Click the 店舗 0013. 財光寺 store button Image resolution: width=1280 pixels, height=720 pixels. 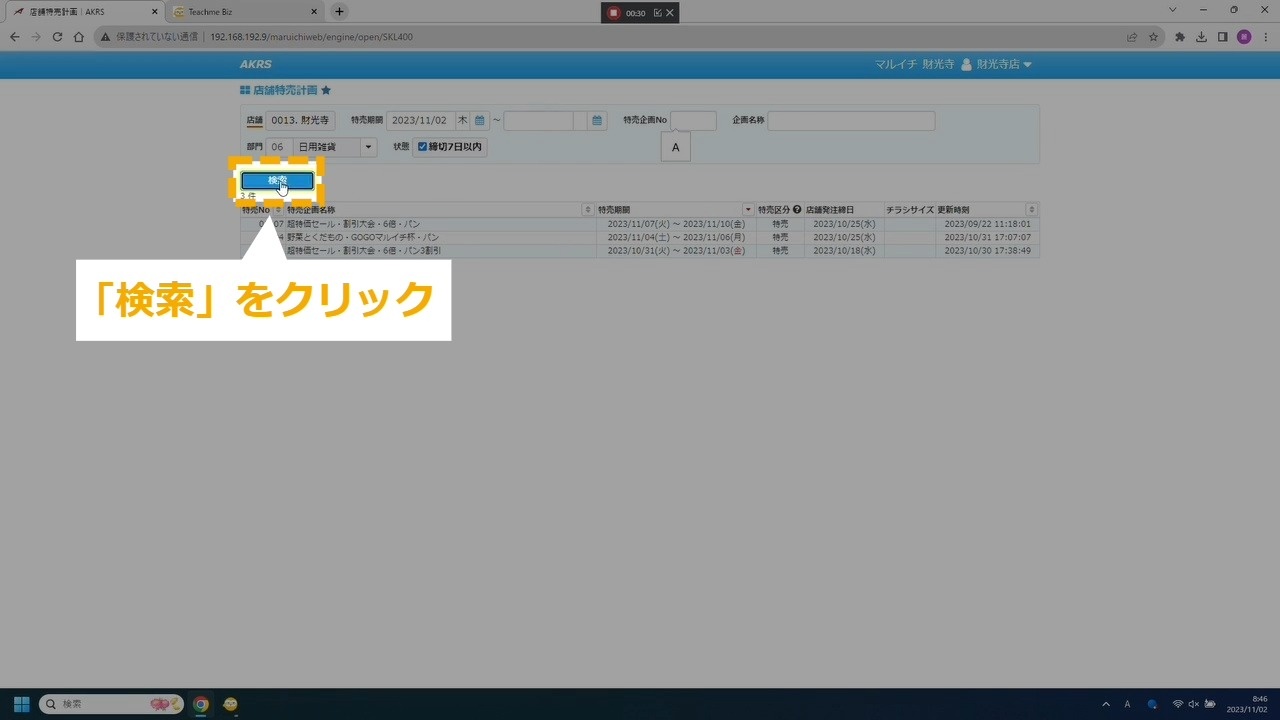point(300,121)
